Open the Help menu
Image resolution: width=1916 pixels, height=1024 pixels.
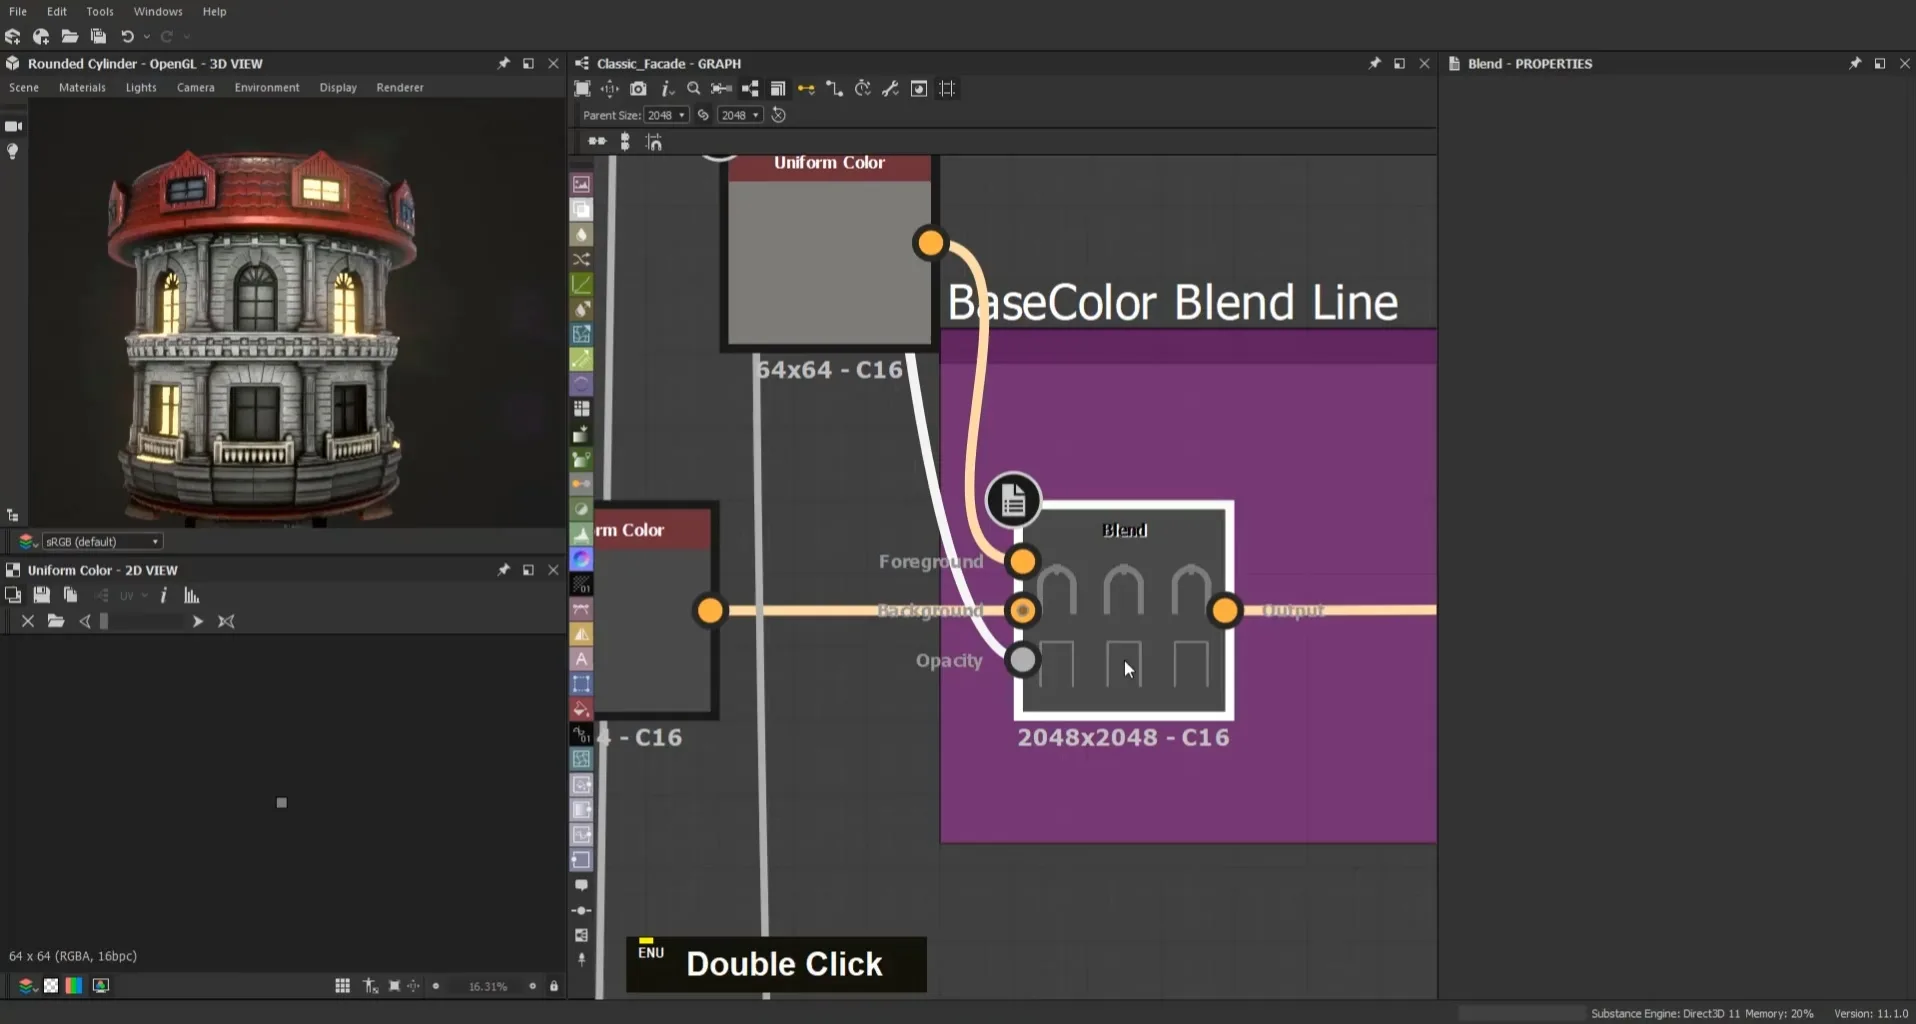click(x=214, y=12)
